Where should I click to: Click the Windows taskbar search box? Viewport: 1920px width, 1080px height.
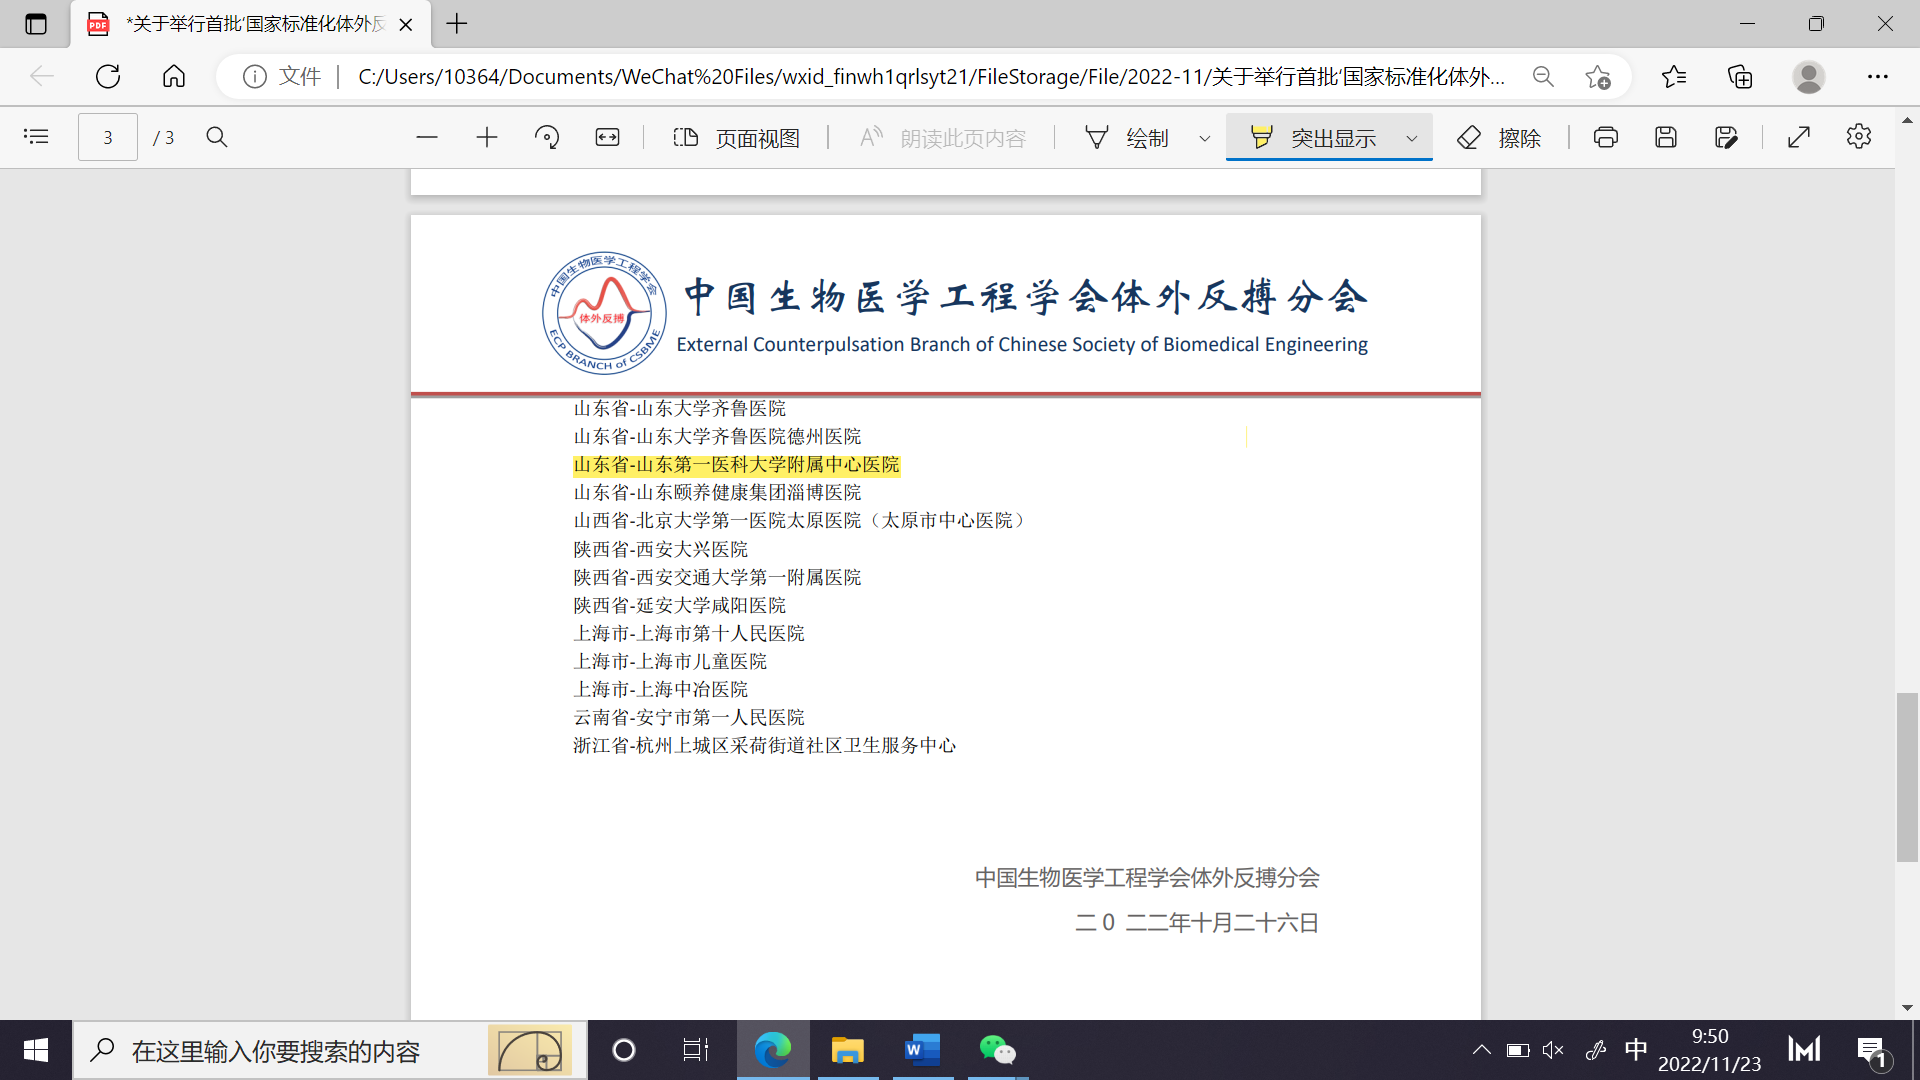(330, 1050)
